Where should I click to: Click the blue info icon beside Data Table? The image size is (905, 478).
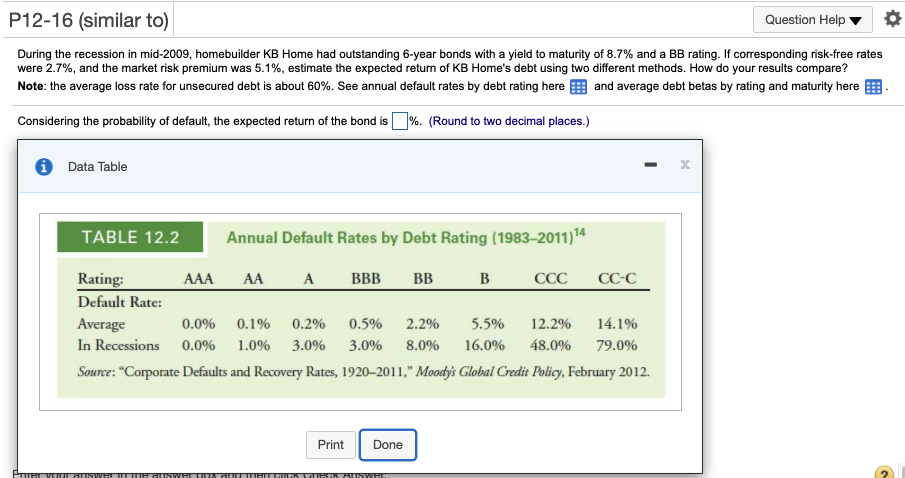[44, 166]
